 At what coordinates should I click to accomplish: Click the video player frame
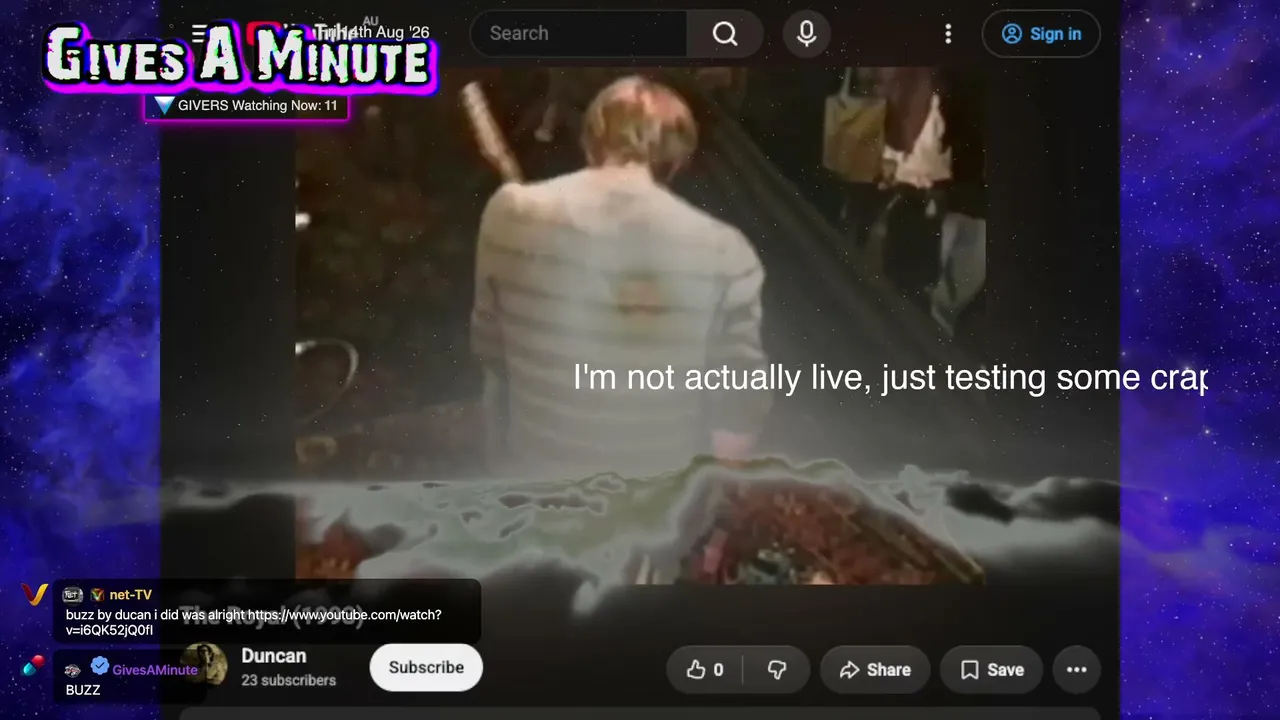(640, 325)
